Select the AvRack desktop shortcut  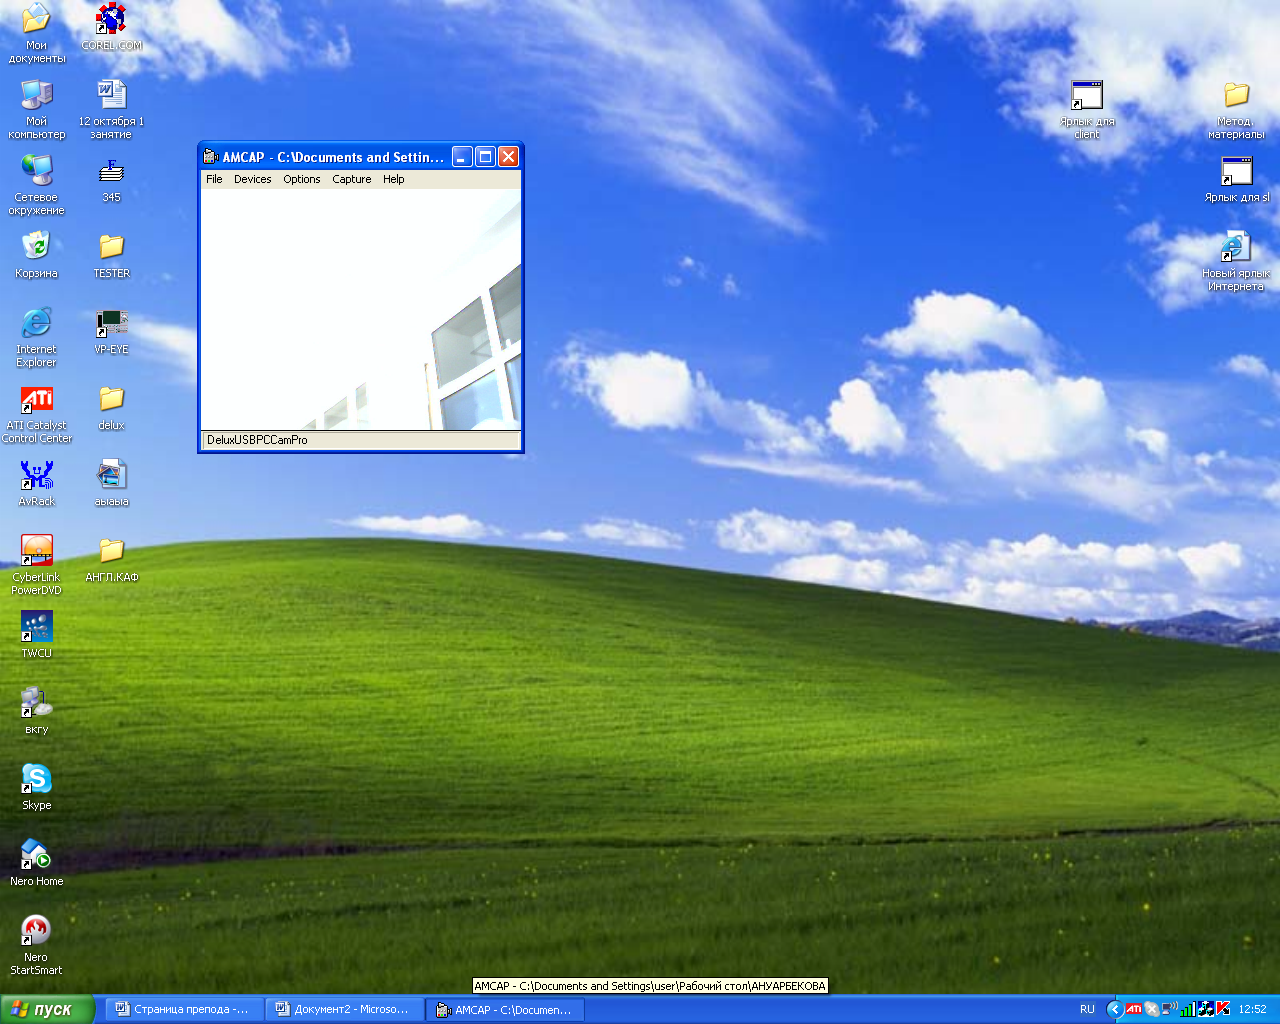pyautogui.click(x=37, y=483)
